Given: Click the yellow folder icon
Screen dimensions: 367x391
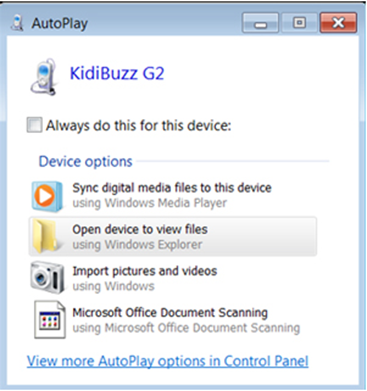Looking at the screenshot, I should tap(45, 237).
